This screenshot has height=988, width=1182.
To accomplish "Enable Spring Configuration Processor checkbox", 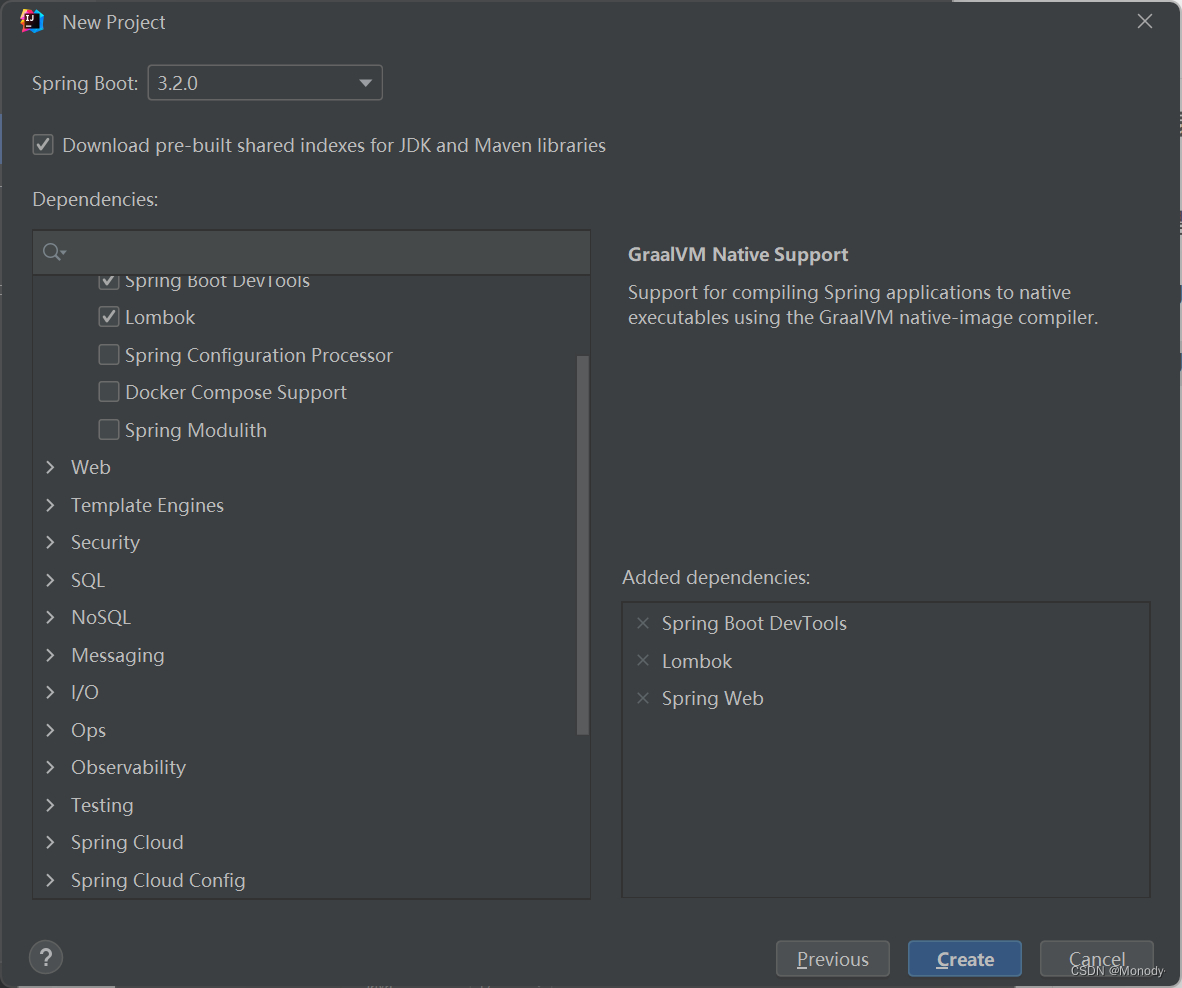I will (x=109, y=354).
